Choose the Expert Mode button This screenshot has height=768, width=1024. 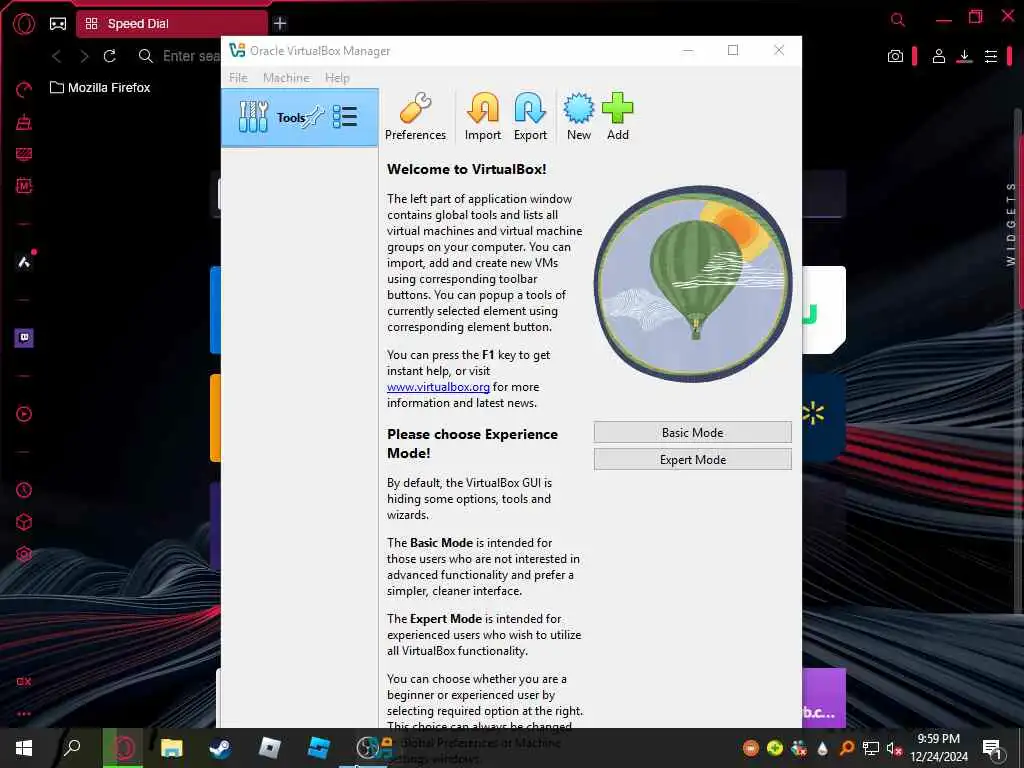692,459
